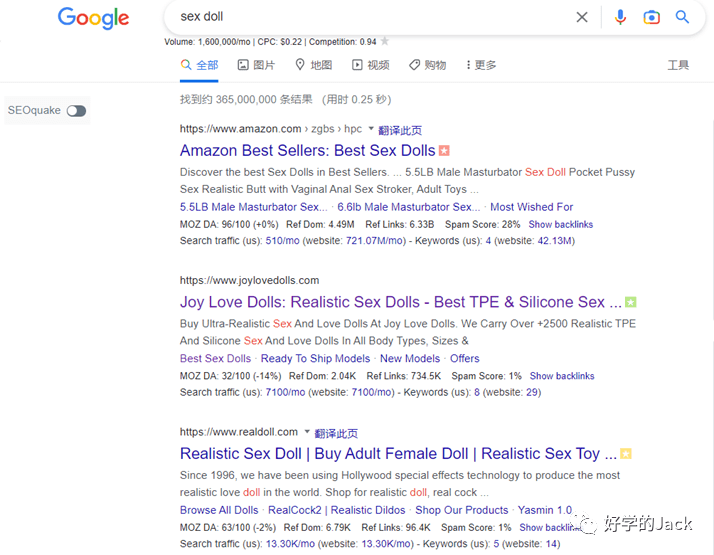Click the 13.30K/mo search traffic value
714x555 pixels.
pos(290,544)
